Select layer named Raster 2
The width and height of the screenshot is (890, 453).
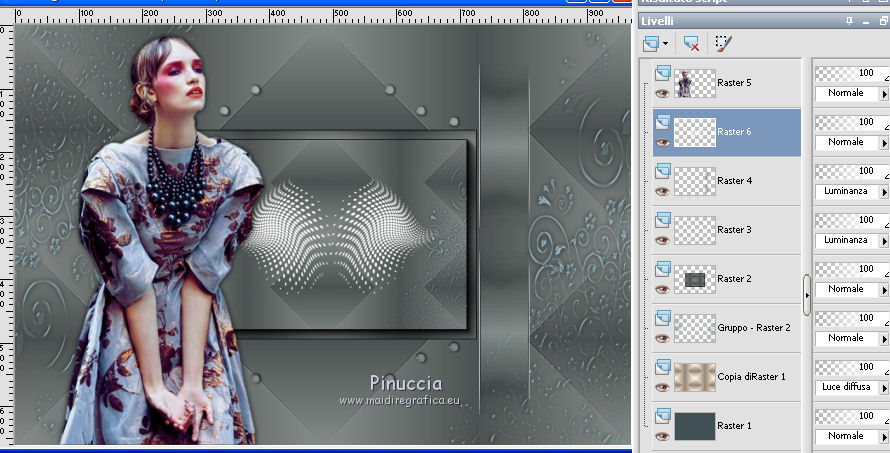[x=734, y=279]
